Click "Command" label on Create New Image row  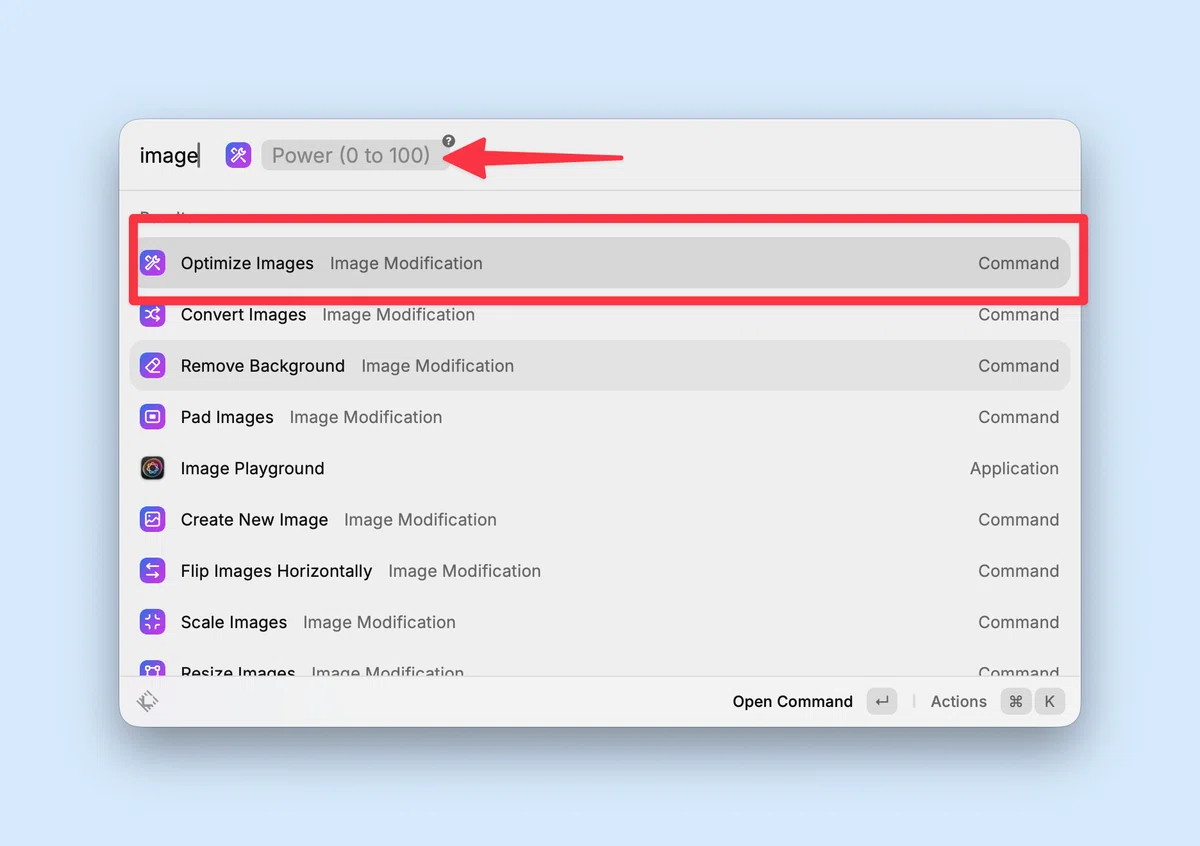[1018, 520]
